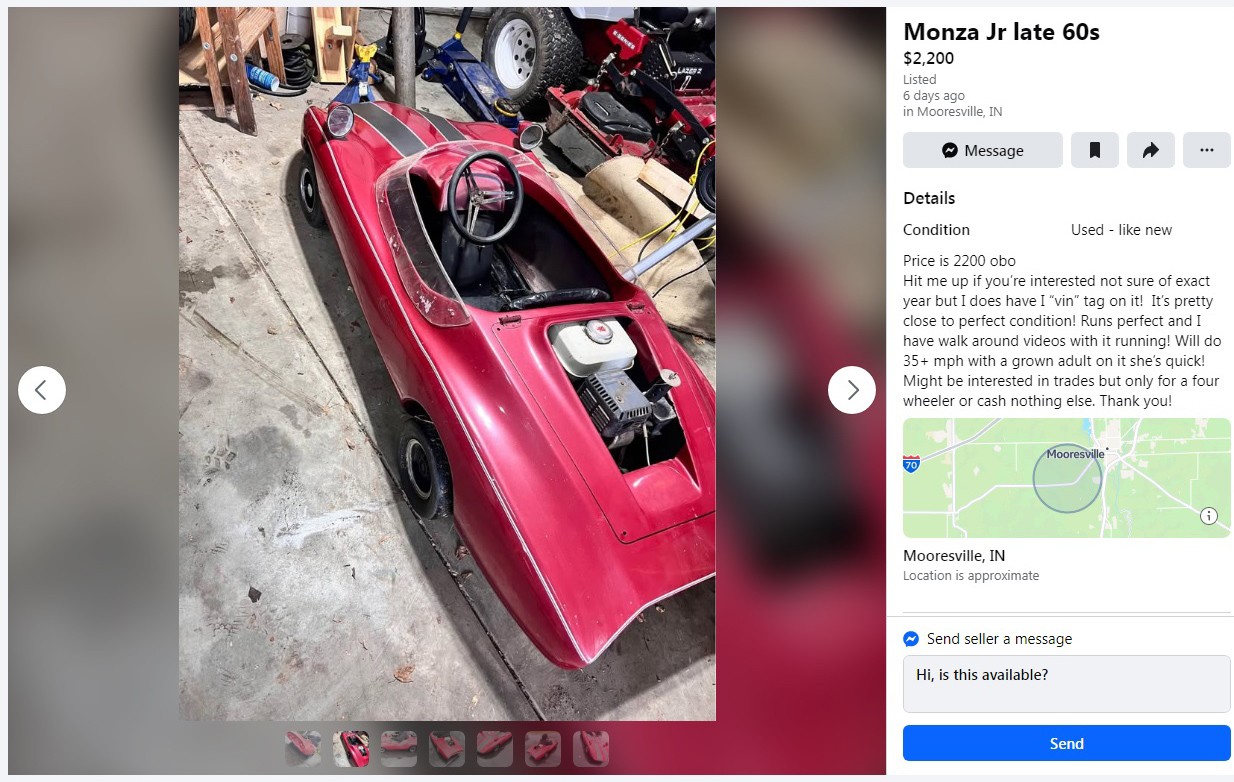Click the message text field
Screen dimensions: 1234x782
point(1067,684)
